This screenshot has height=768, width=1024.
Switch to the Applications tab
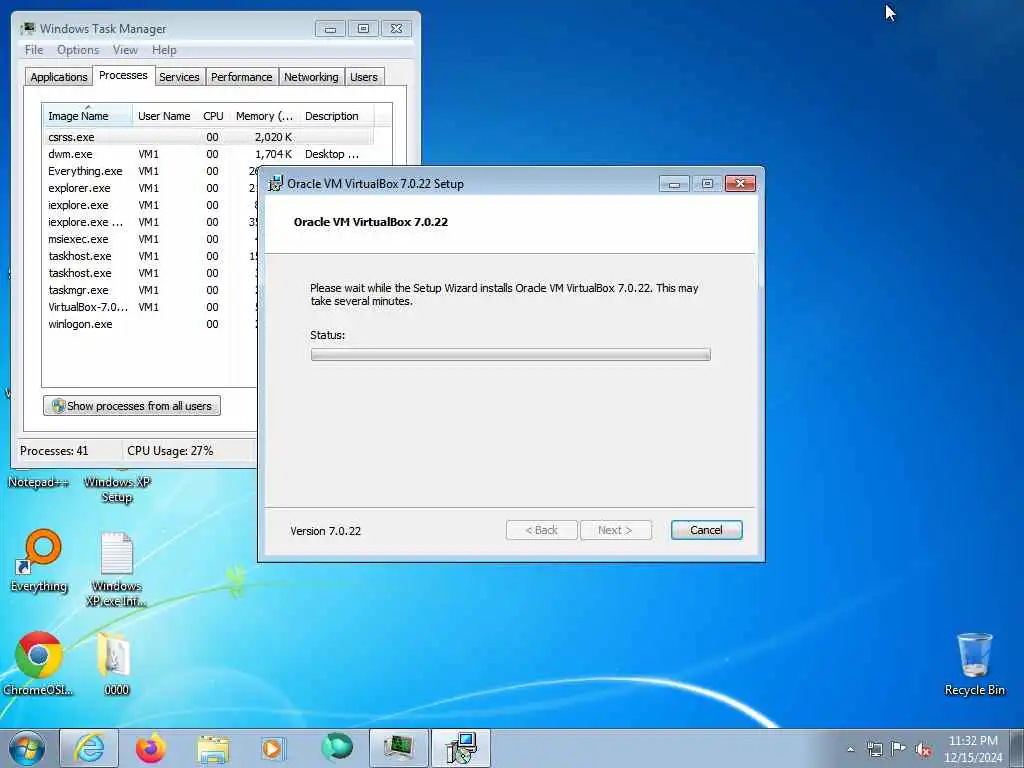coord(59,77)
